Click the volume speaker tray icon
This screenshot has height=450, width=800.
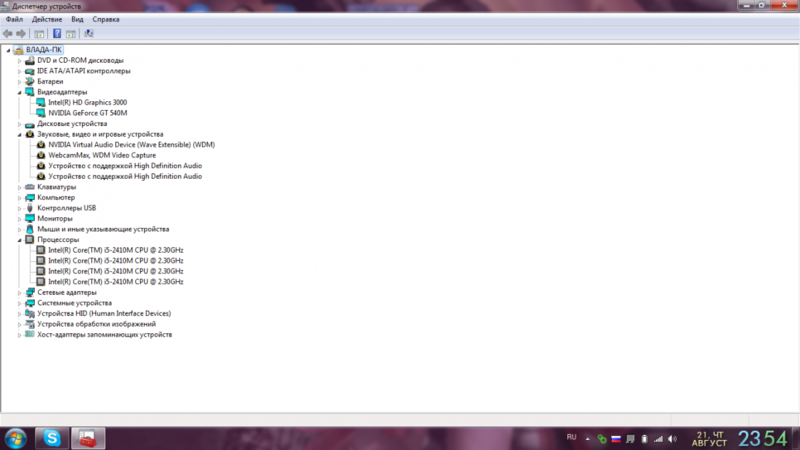point(672,439)
